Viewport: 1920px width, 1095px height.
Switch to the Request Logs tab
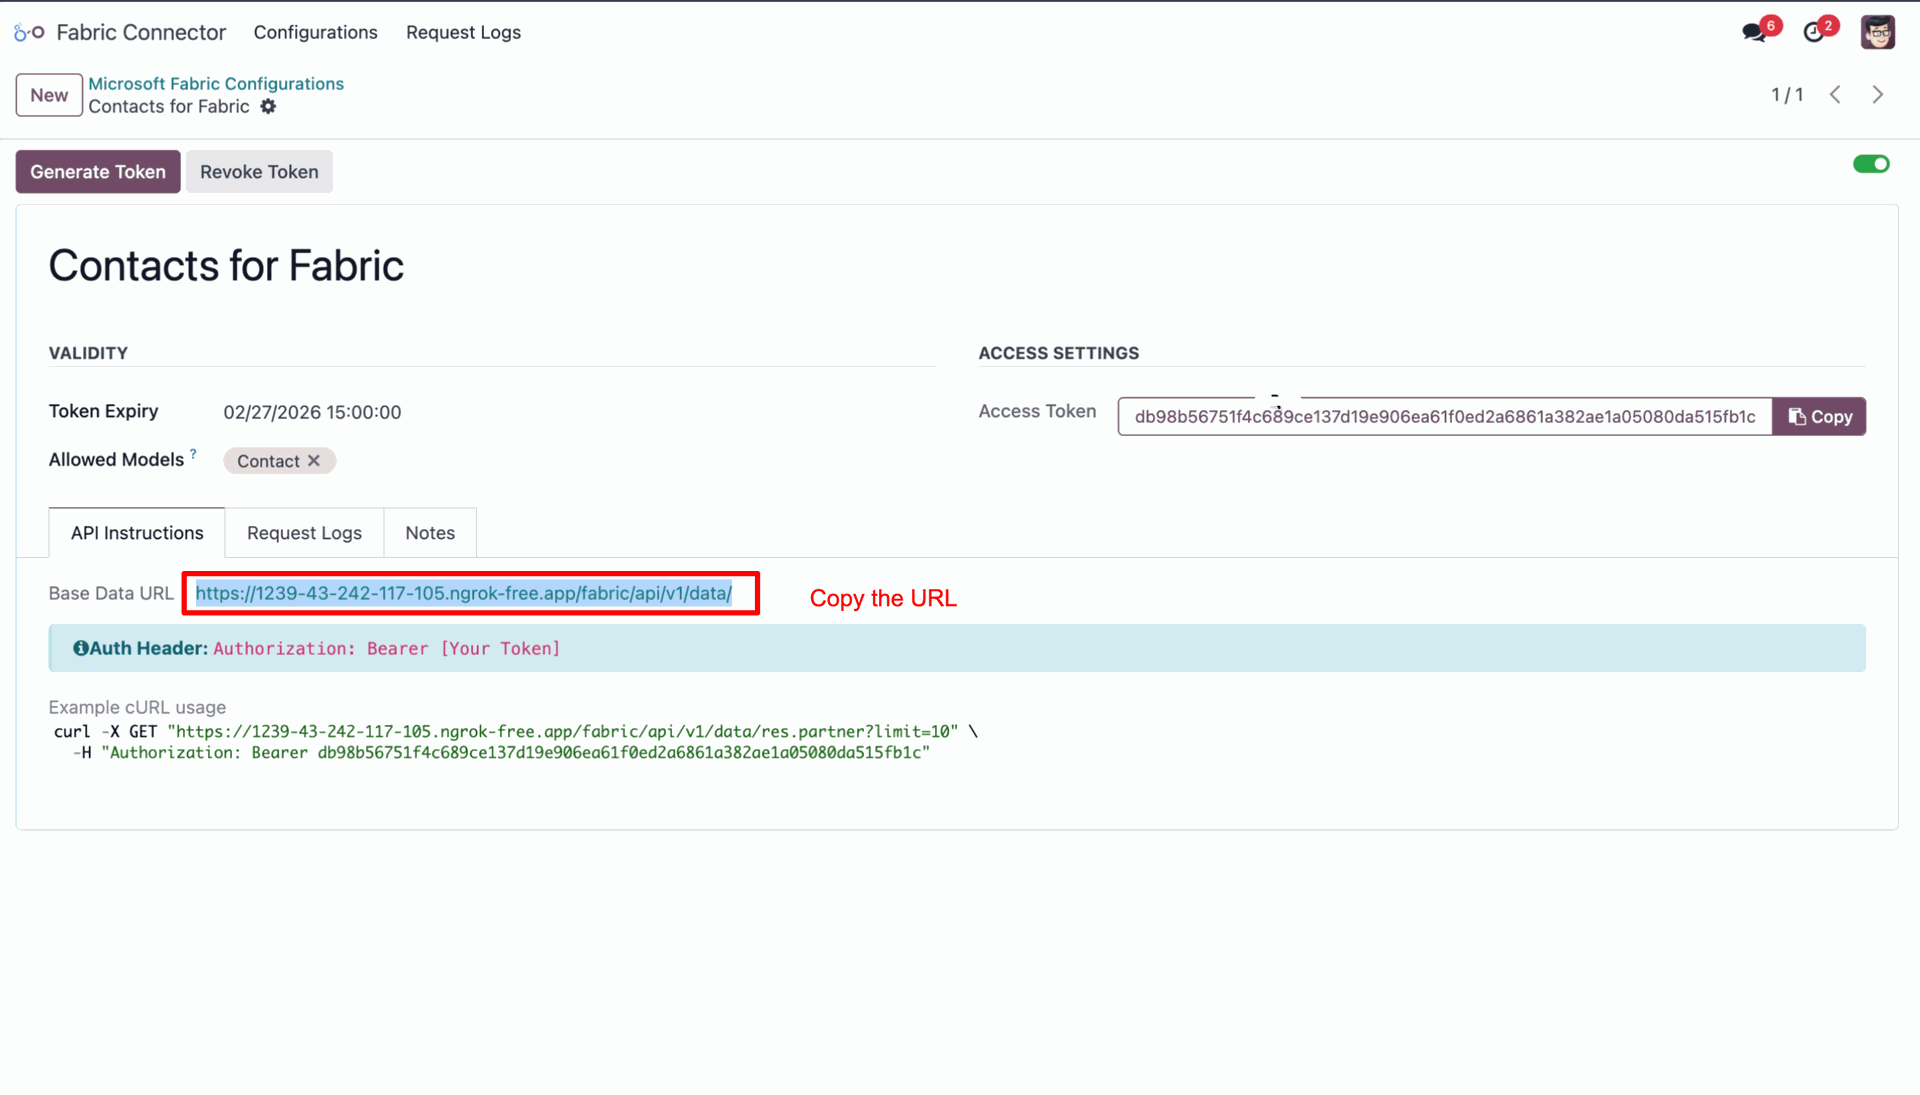(304, 533)
